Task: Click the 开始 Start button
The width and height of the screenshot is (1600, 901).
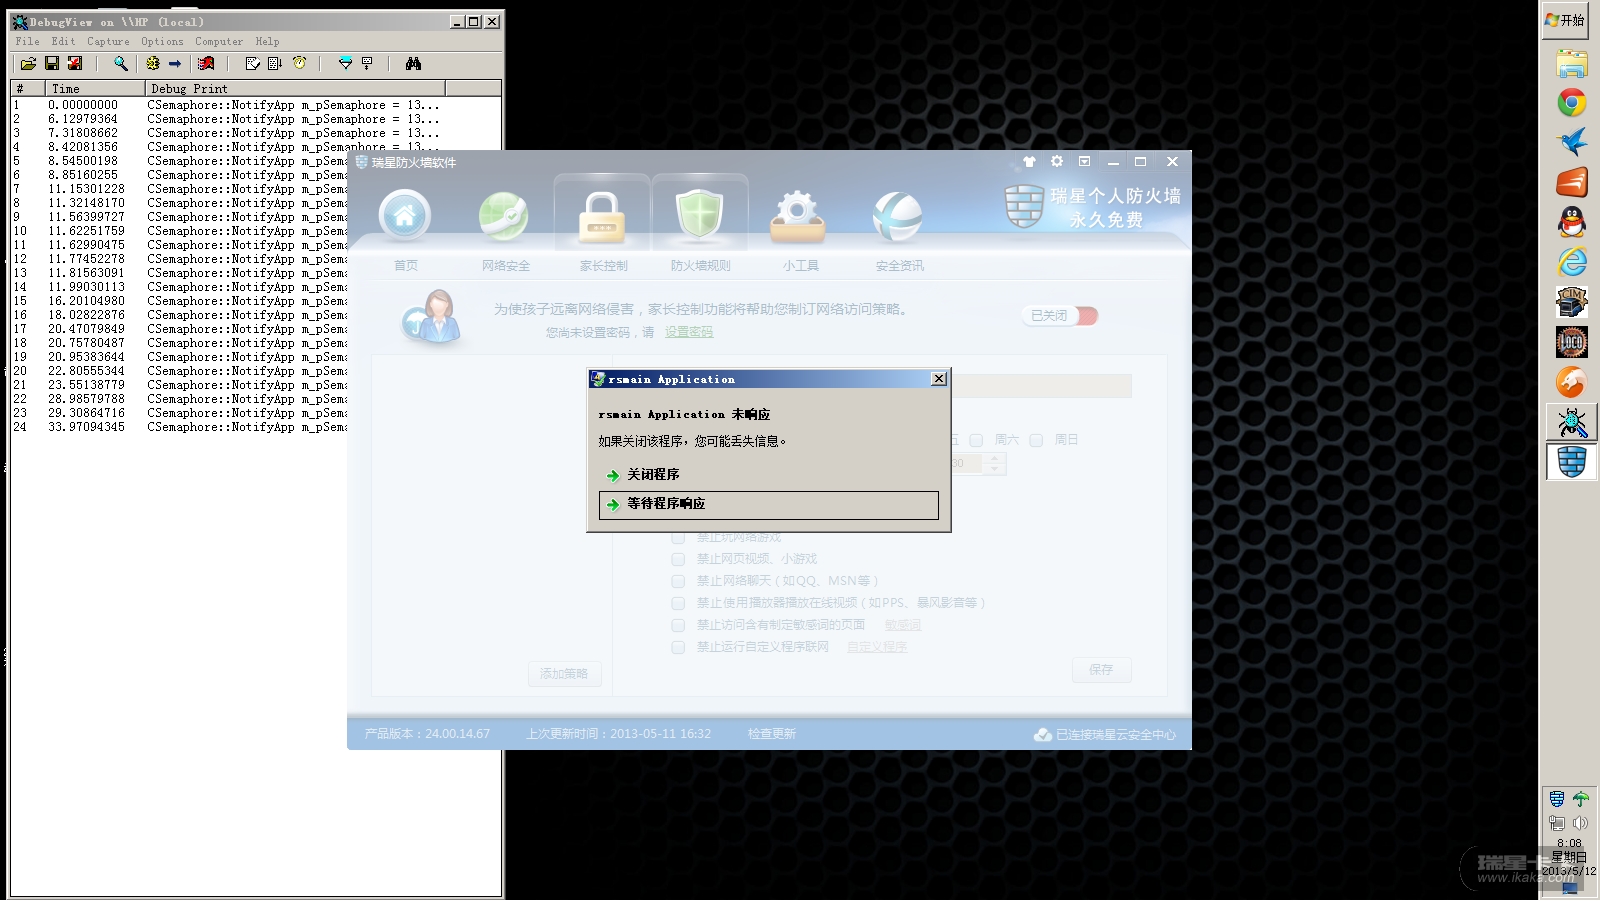Action: click(1565, 20)
